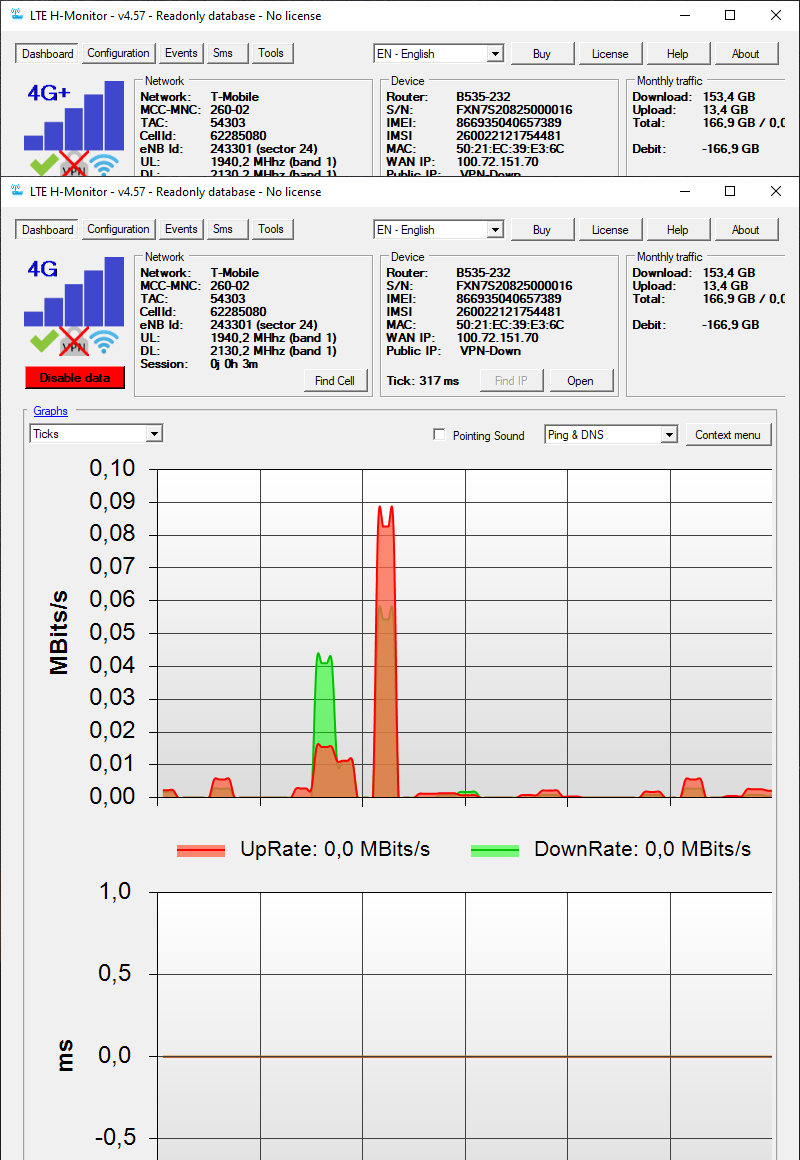
Task: Click the app icon in back window title bar
Action: click(17, 15)
